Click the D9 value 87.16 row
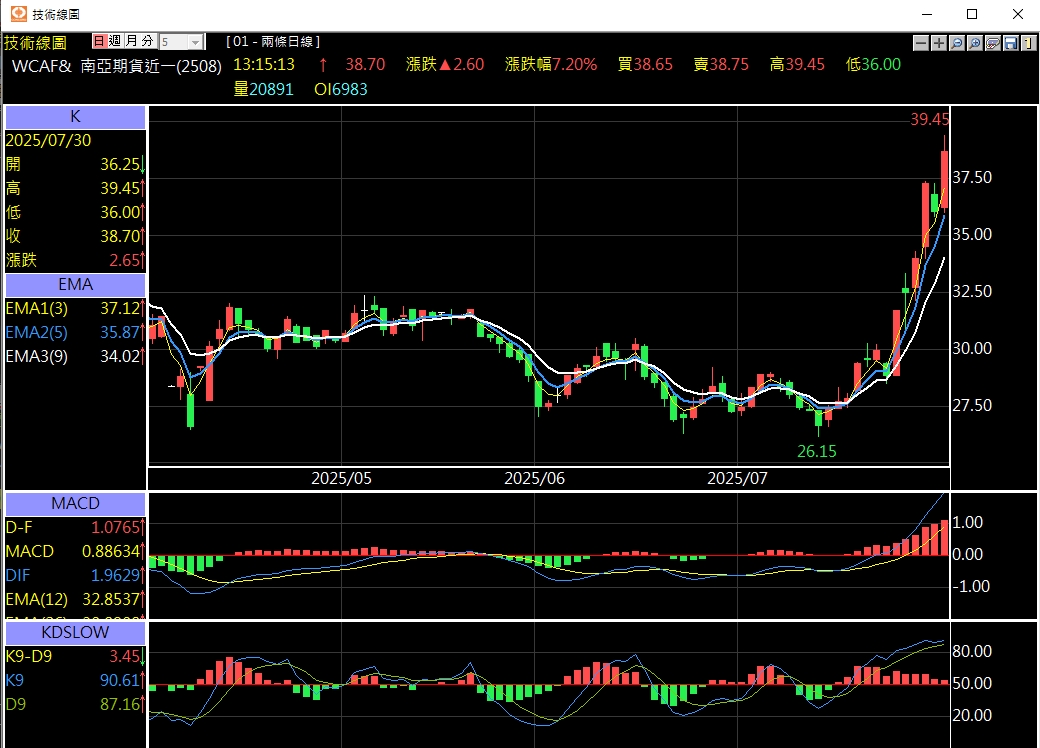The width and height of the screenshot is (1040, 748). (x=75, y=704)
